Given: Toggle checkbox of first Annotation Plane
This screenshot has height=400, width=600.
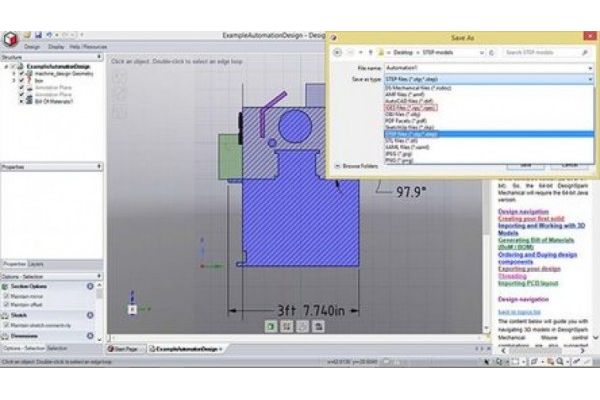Looking at the screenshot, I should click(x=21, y=88).
